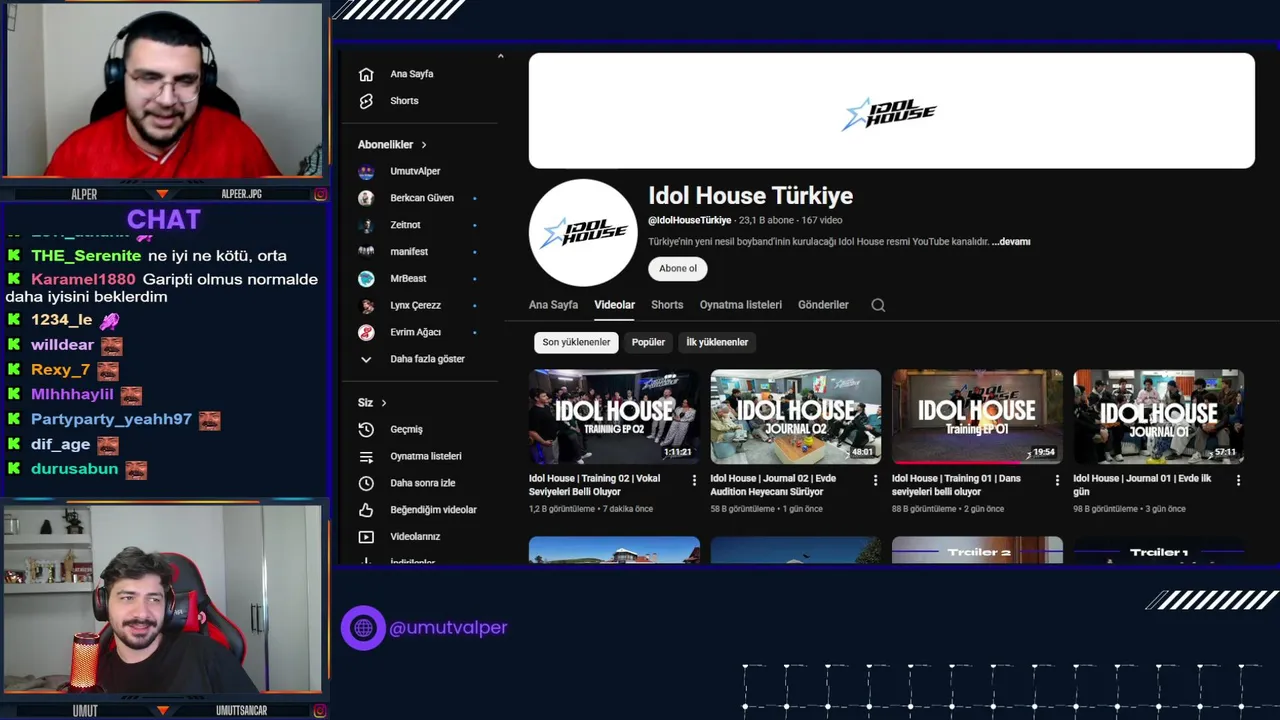The width and height of the screenshot is (1280, 720).
Task: Open Zeitnot channel avatar
Action: click(x=366, y=225)
